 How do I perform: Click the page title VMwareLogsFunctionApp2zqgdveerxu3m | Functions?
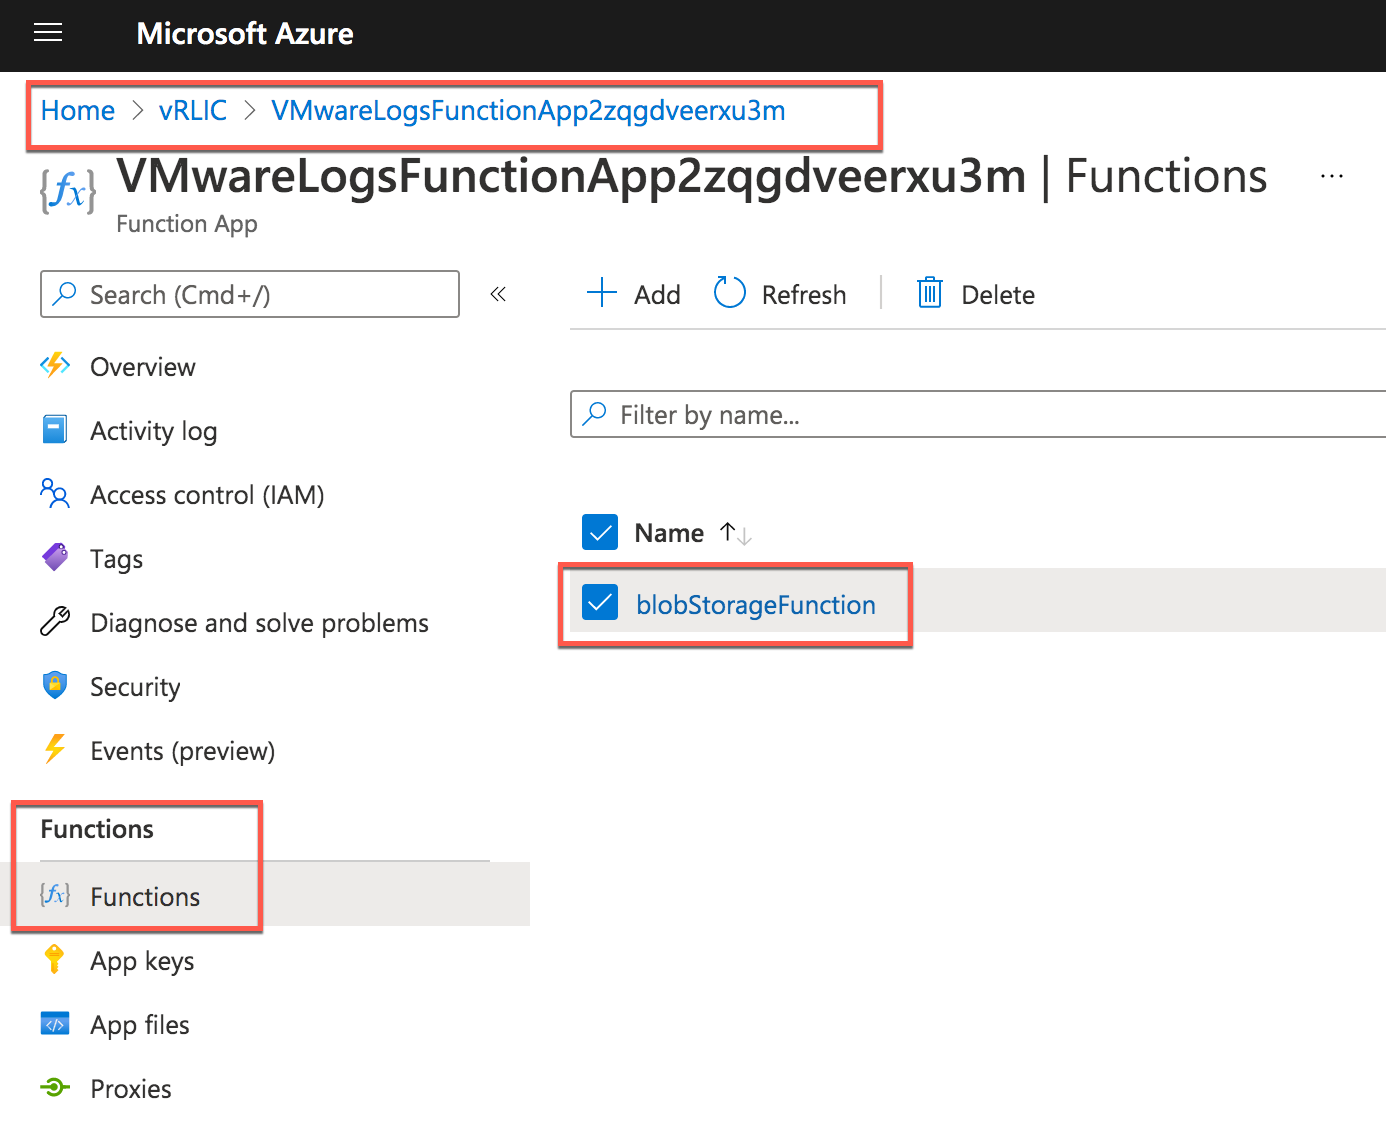[692, 177]
